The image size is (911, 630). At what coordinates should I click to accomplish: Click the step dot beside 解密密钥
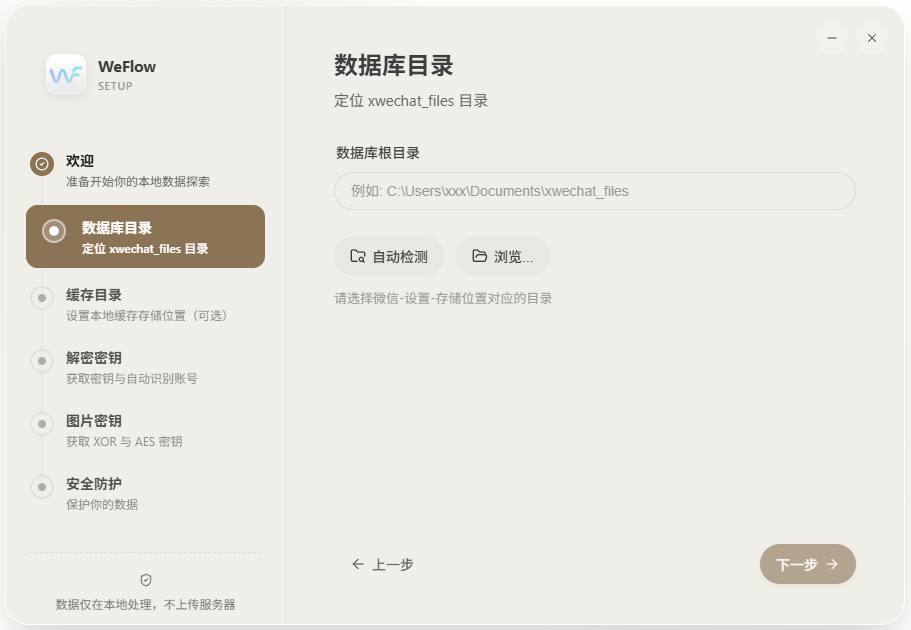(42, 360)
